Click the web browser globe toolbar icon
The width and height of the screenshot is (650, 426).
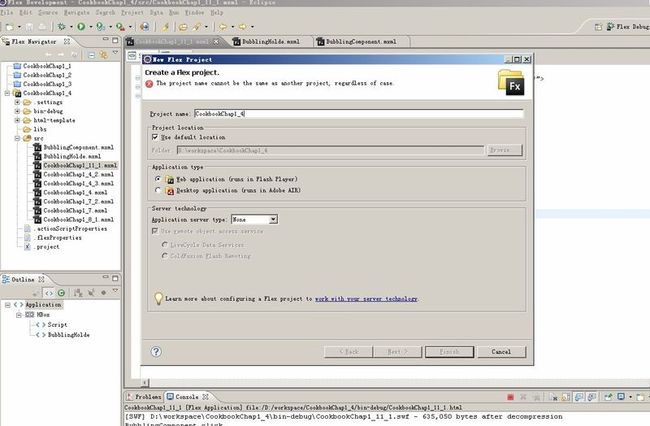[144, 27]
